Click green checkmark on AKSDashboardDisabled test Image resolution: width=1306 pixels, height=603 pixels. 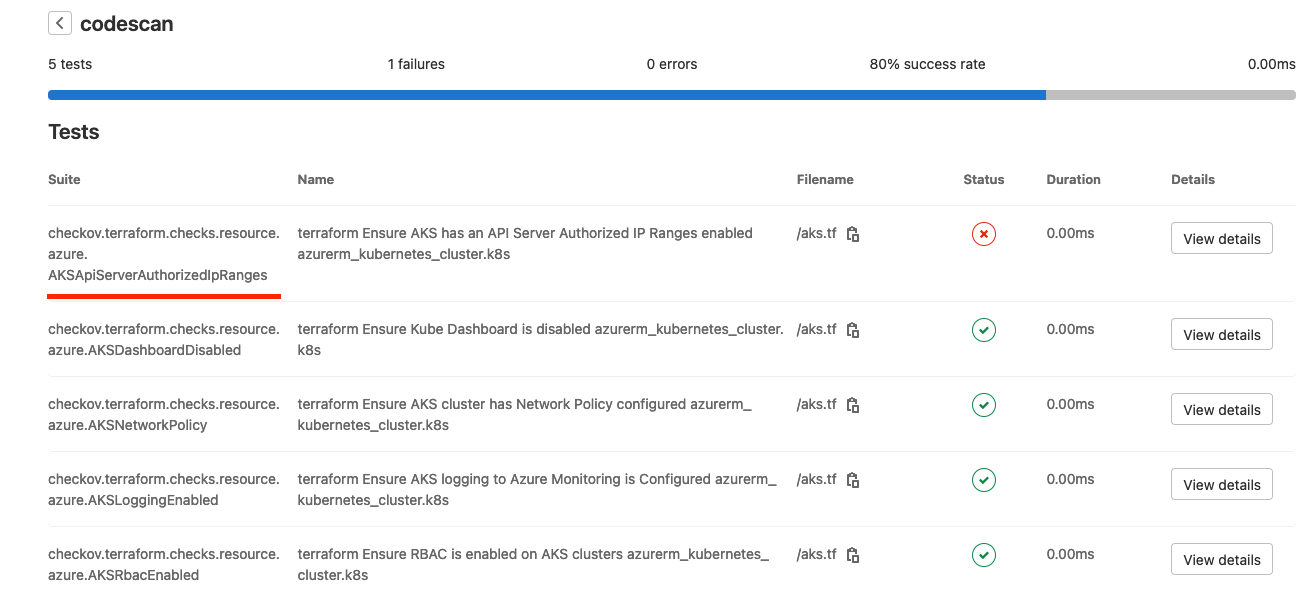[983, 330]
